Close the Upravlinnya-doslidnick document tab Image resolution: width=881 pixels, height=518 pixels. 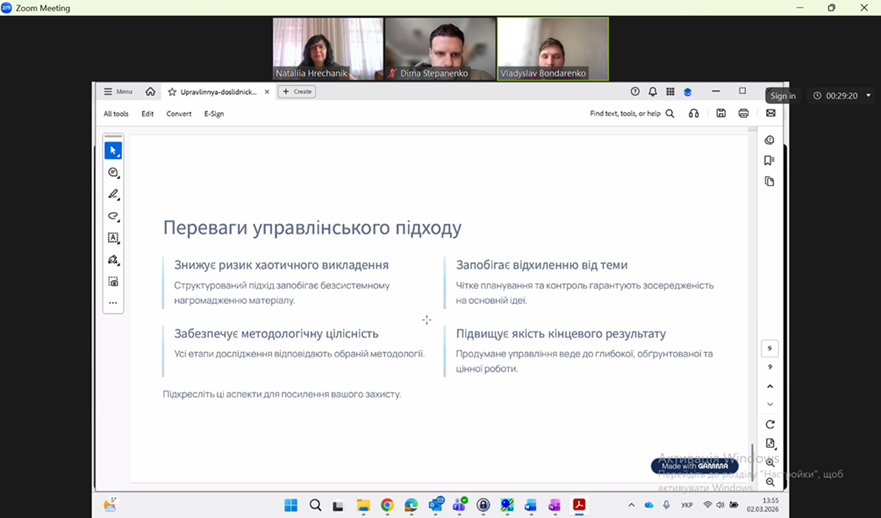[267, 92]
